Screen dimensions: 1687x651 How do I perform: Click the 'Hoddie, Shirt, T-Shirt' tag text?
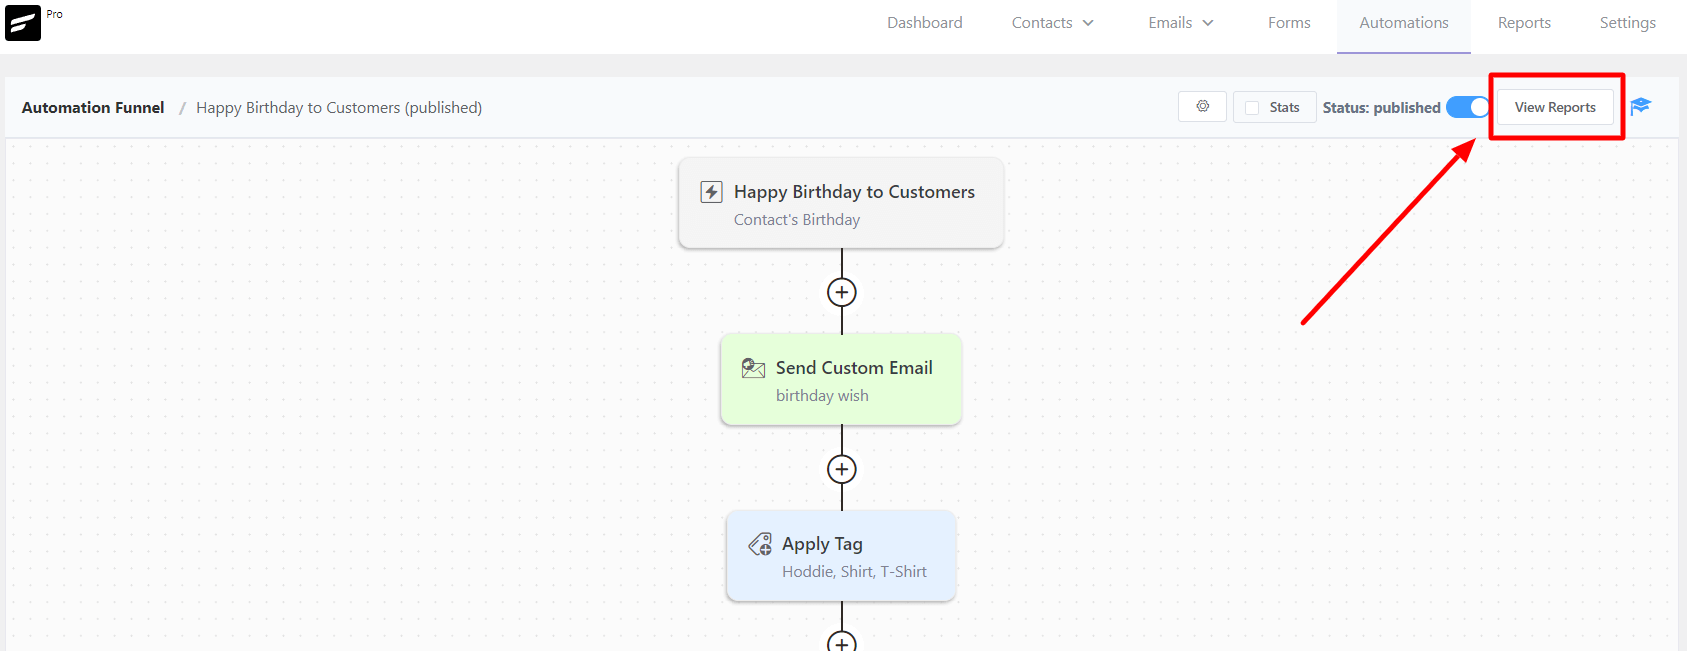tap(854, 572)
